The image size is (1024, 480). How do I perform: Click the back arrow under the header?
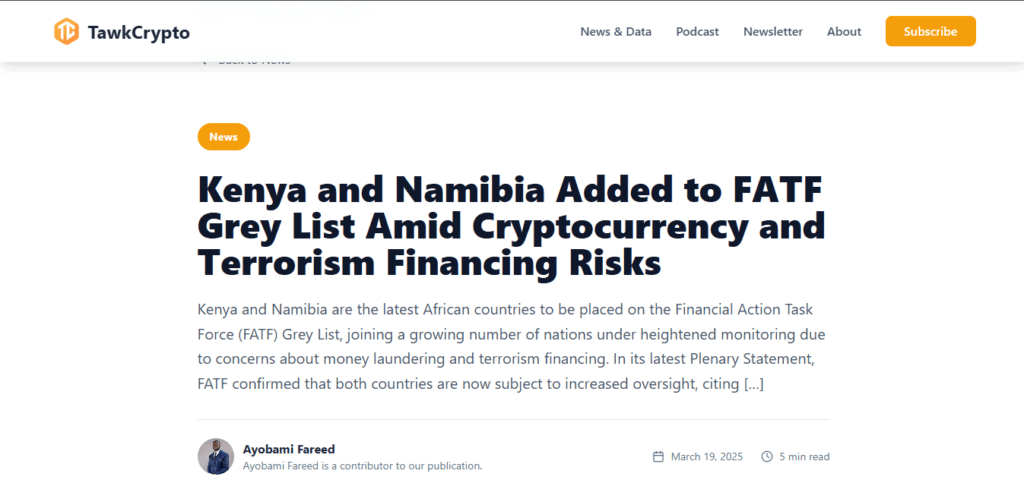[204, 62]
